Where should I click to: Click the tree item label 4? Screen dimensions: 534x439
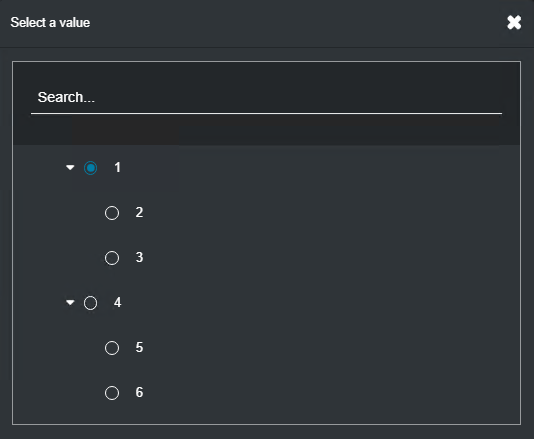(x=117, y=302)
